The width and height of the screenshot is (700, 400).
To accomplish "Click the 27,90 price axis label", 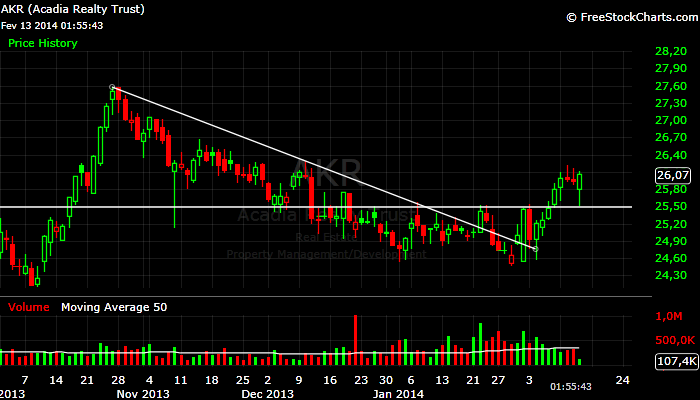I will 671,68.
